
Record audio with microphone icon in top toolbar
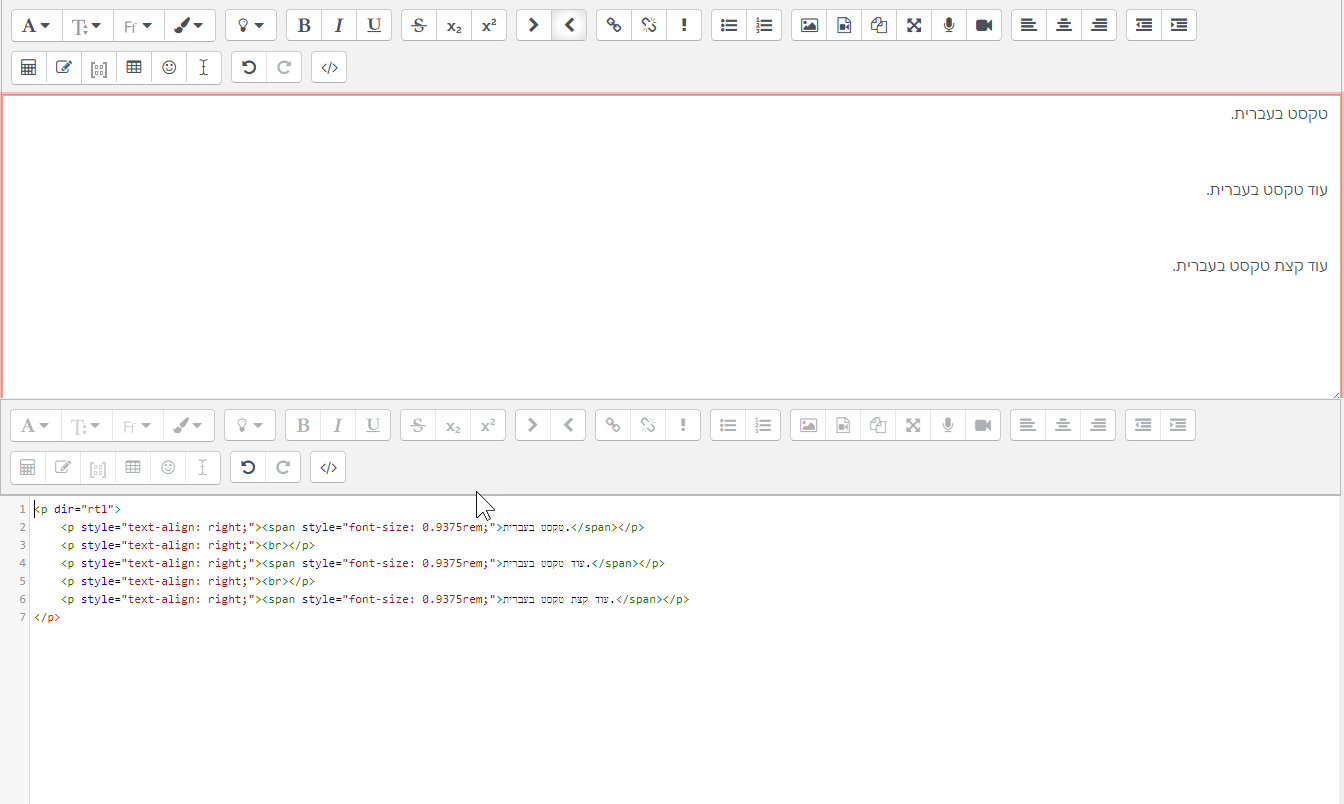pyautogui.click(x=949, y=25)
